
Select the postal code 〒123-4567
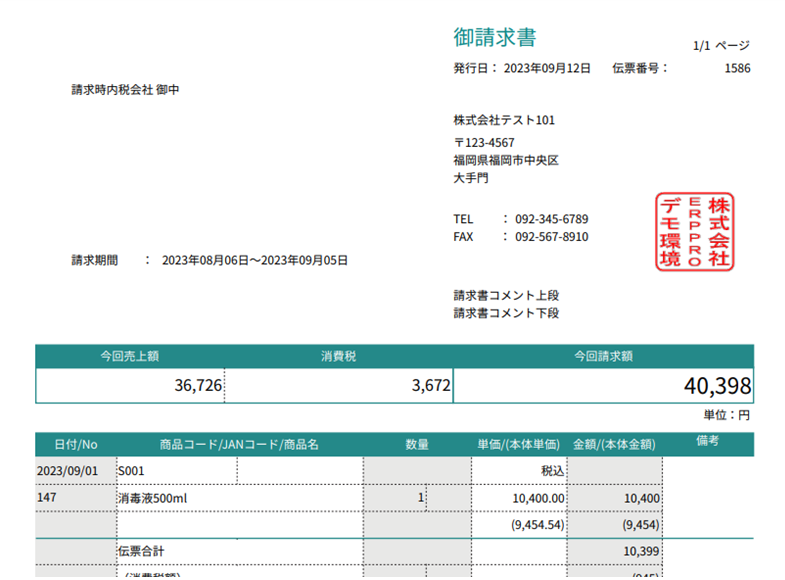(x=484, y=142)
